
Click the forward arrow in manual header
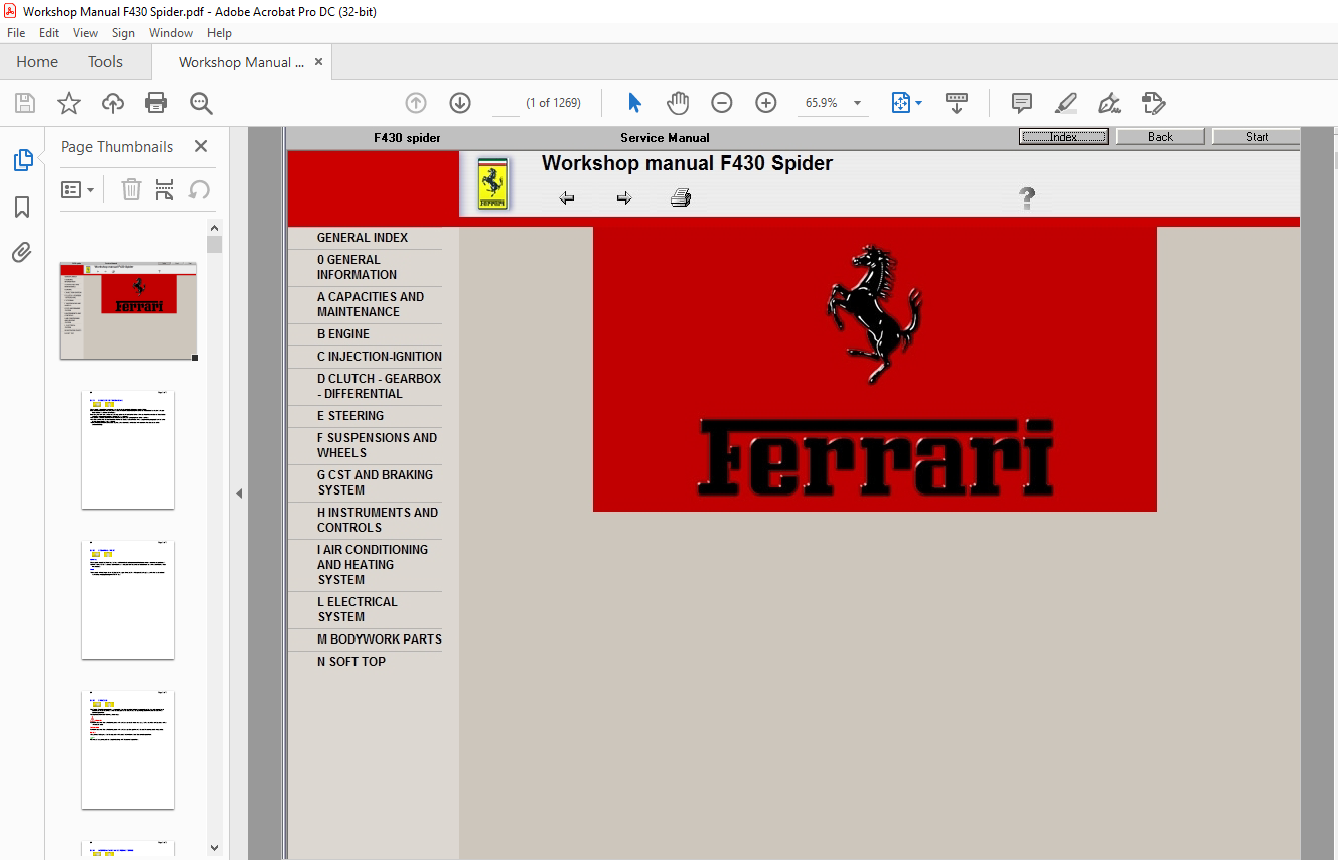(624, 198)
